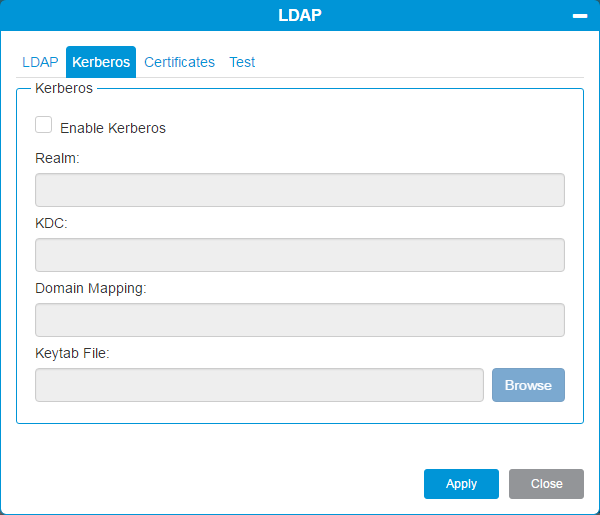The width and height of the screenshot is (600, 515).
Task: Click the KDC: field label
Action: [51, 223]
